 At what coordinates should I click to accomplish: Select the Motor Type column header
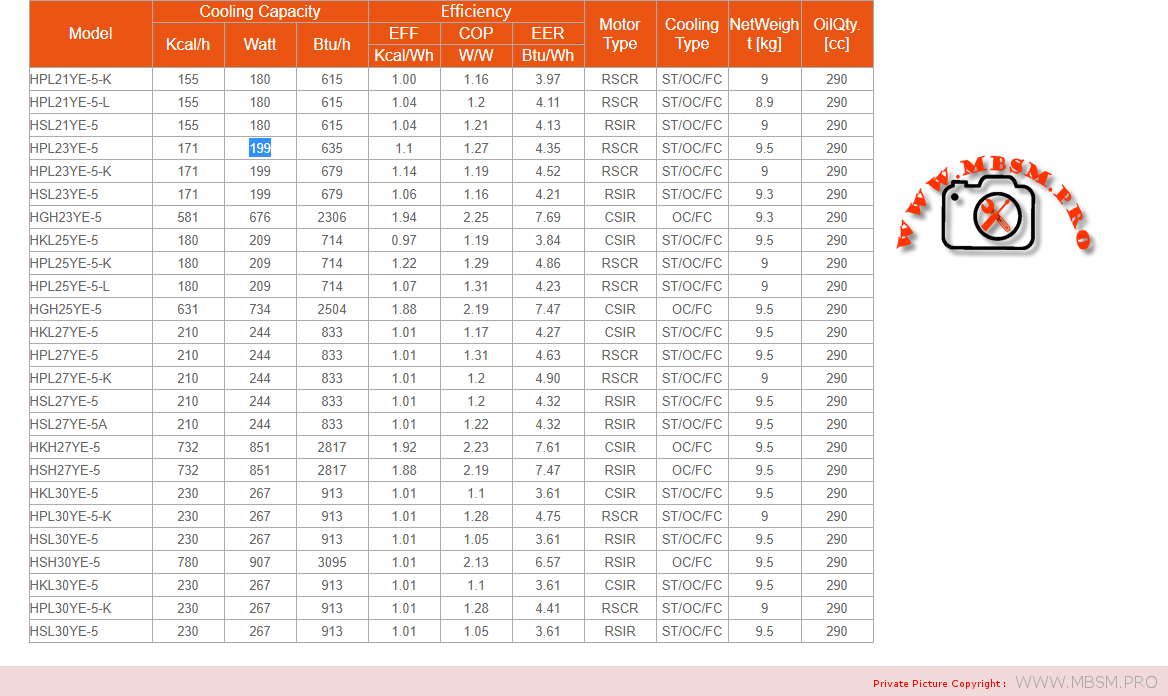pyautogui.click(x=620, y=34)
